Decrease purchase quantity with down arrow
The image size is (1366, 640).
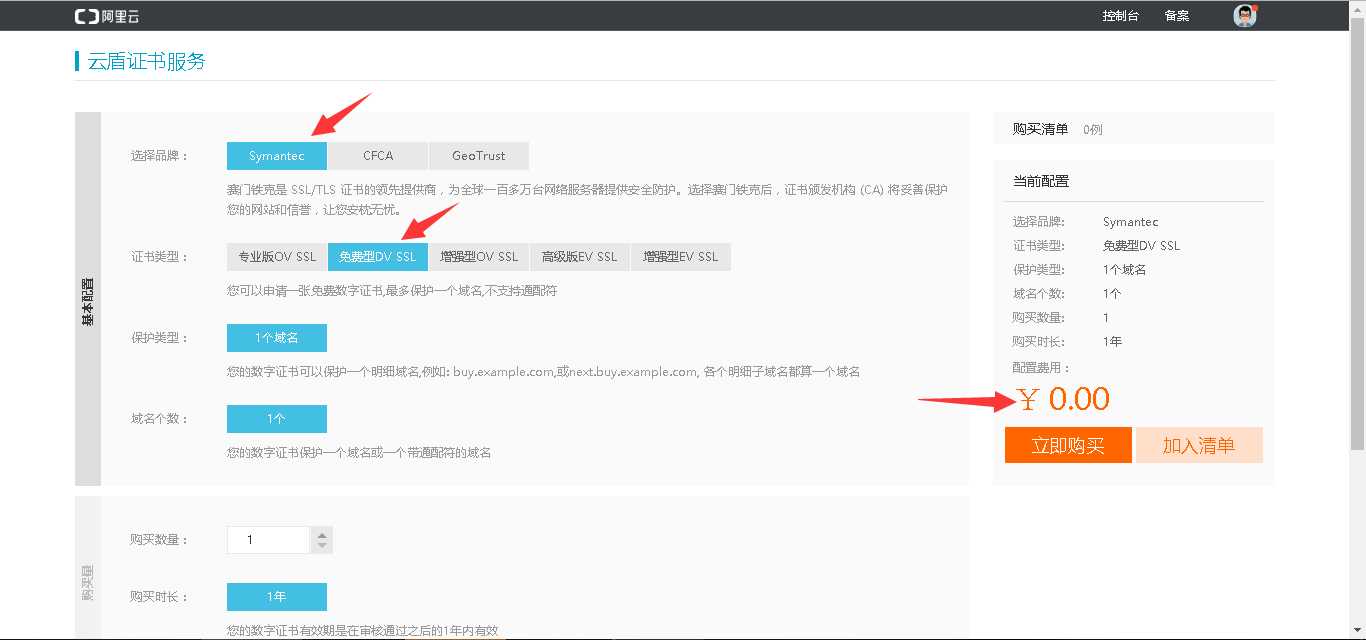tap(322, 546)
